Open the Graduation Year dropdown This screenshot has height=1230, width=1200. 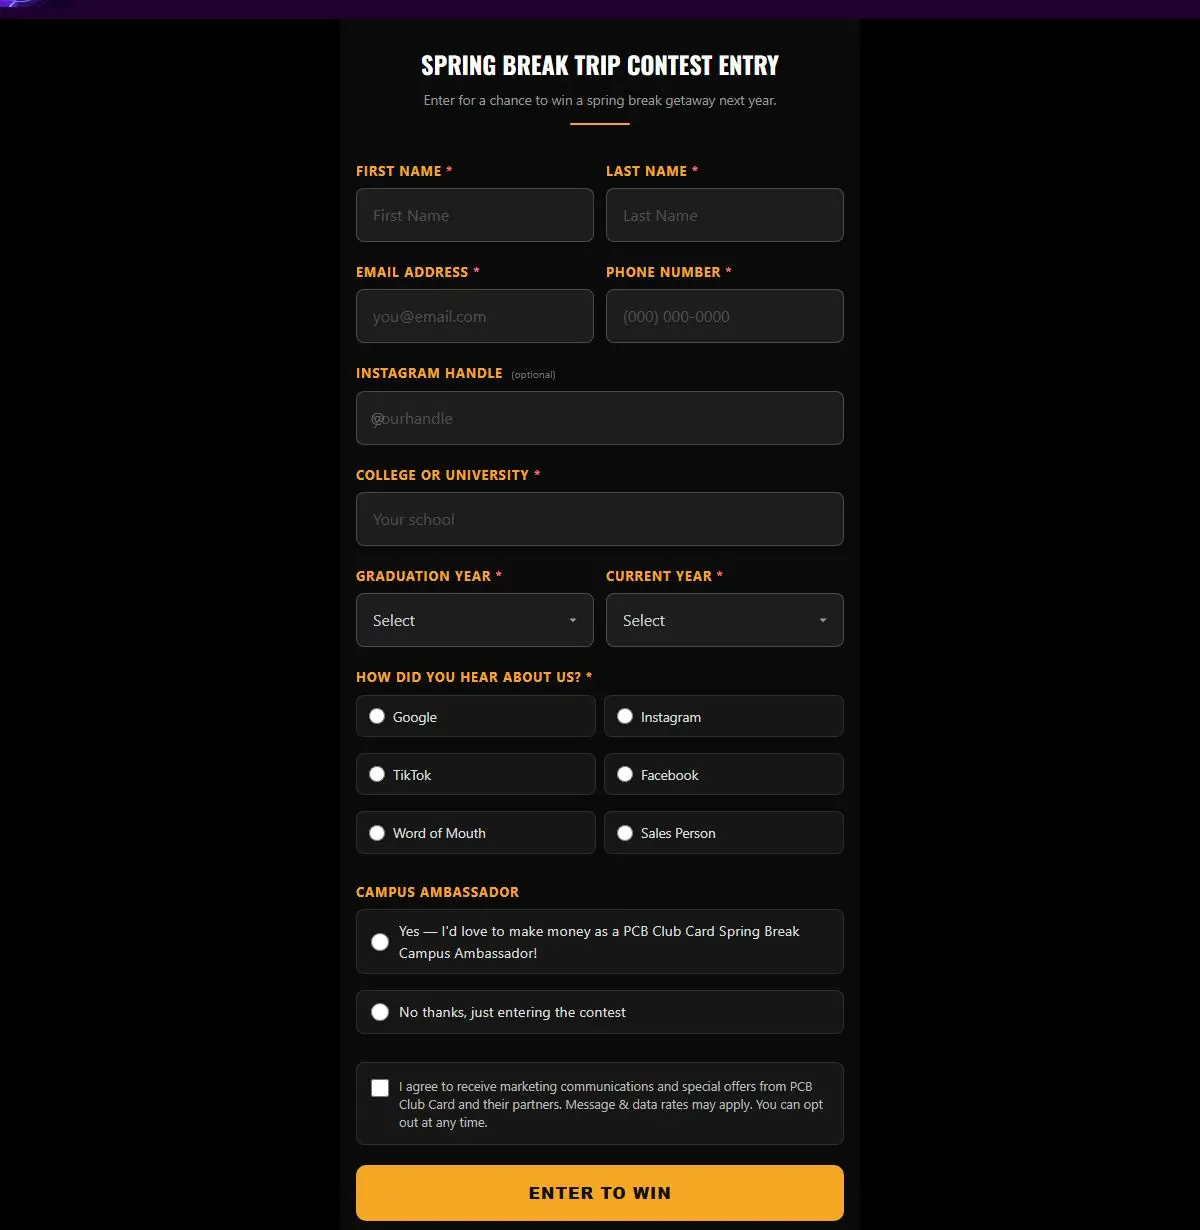(x=475, y=620)
